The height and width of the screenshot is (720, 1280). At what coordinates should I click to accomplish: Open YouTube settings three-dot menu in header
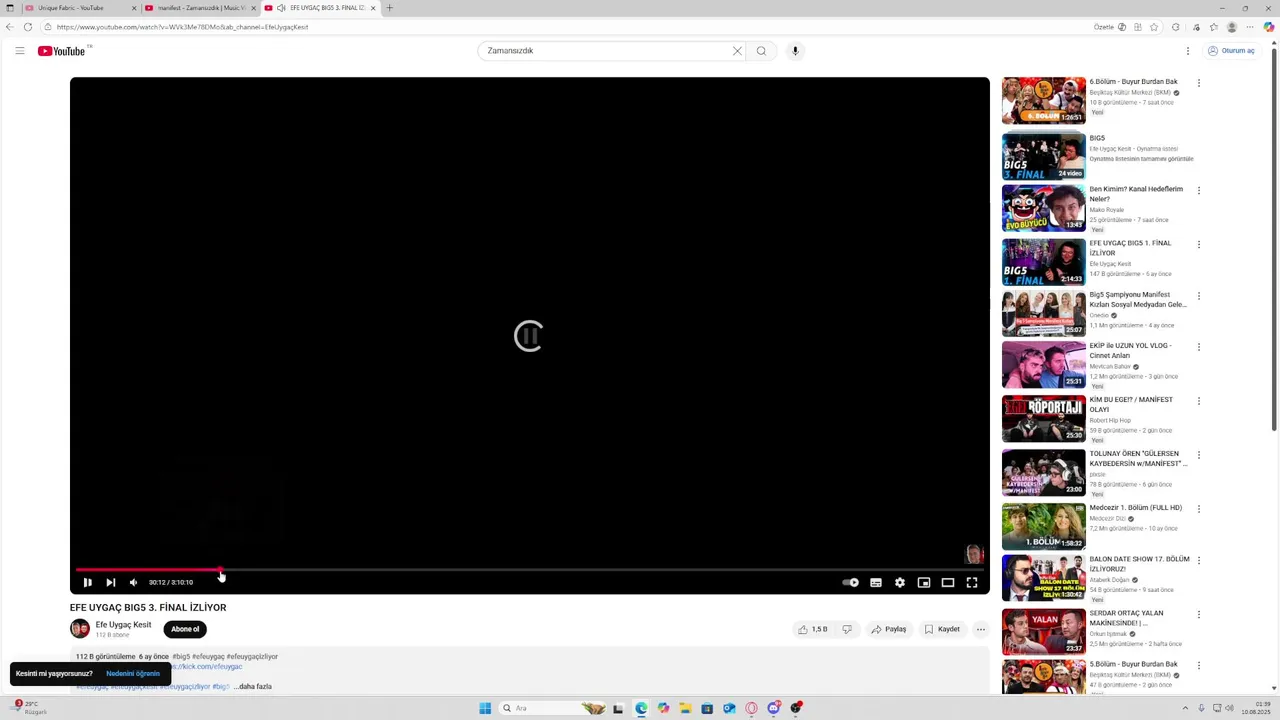click(1188, 51)
